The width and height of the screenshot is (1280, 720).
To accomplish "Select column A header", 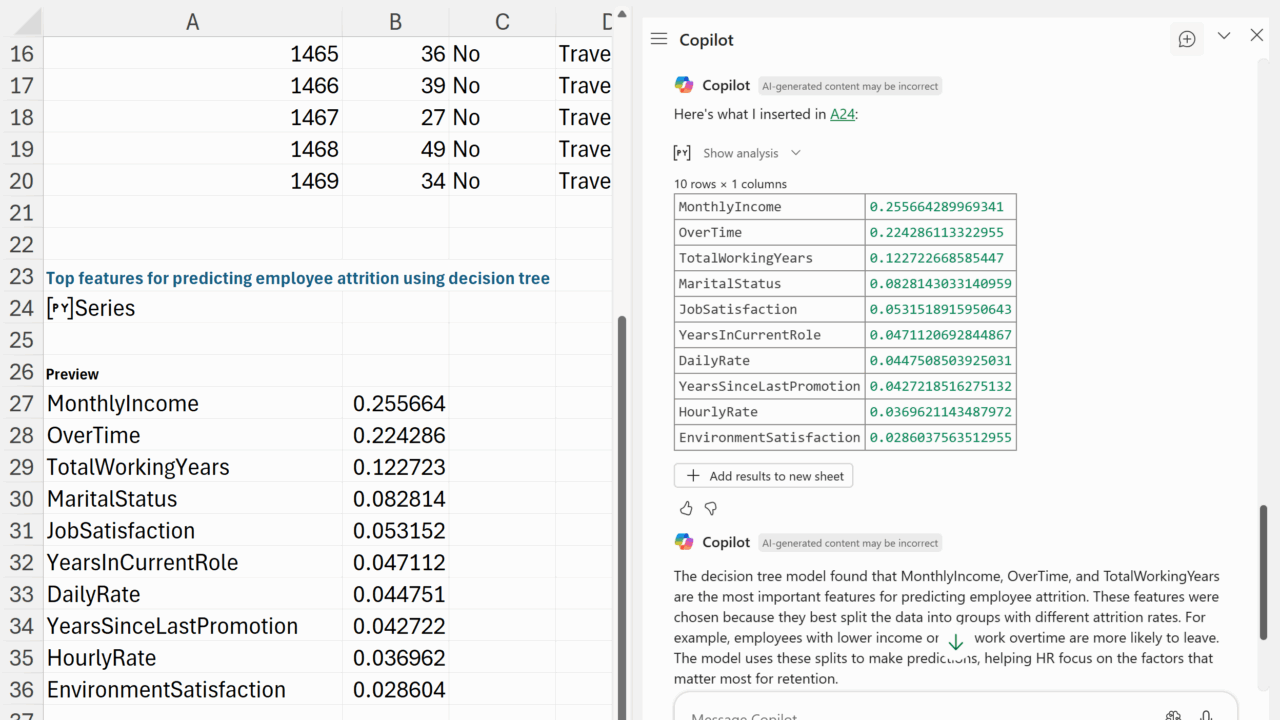I will coord(193,22).
